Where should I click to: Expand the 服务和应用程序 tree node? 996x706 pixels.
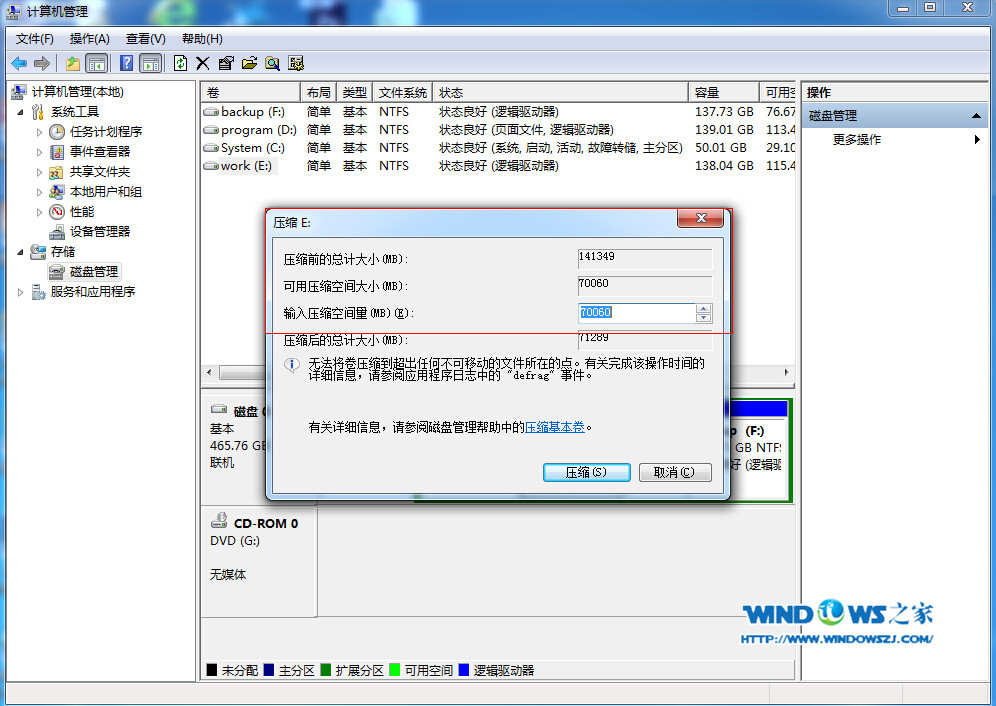18,292
